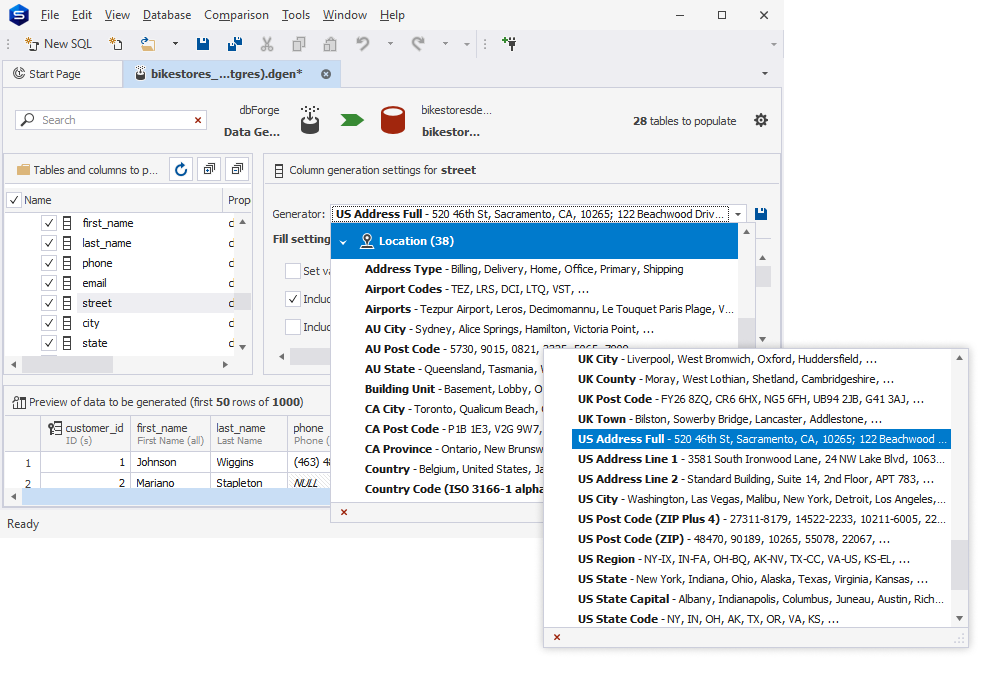Clear the Search field with the x button
1000x675 pixels.
click(196, 119)
